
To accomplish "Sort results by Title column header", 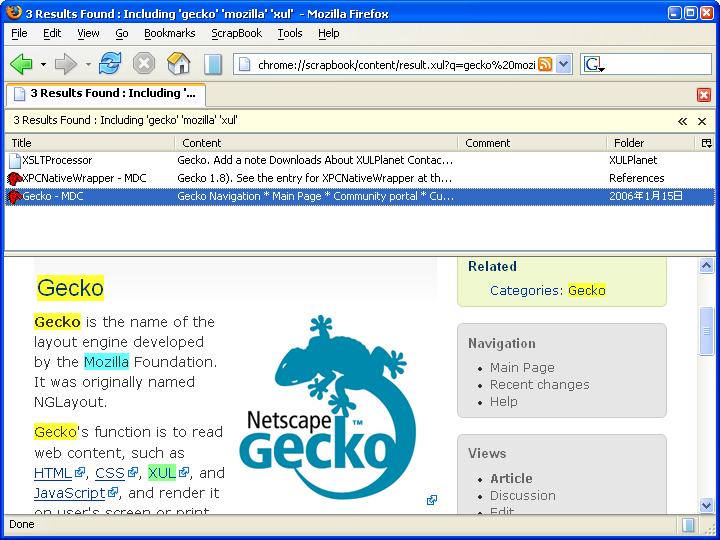I will click(x=90, y=143).
